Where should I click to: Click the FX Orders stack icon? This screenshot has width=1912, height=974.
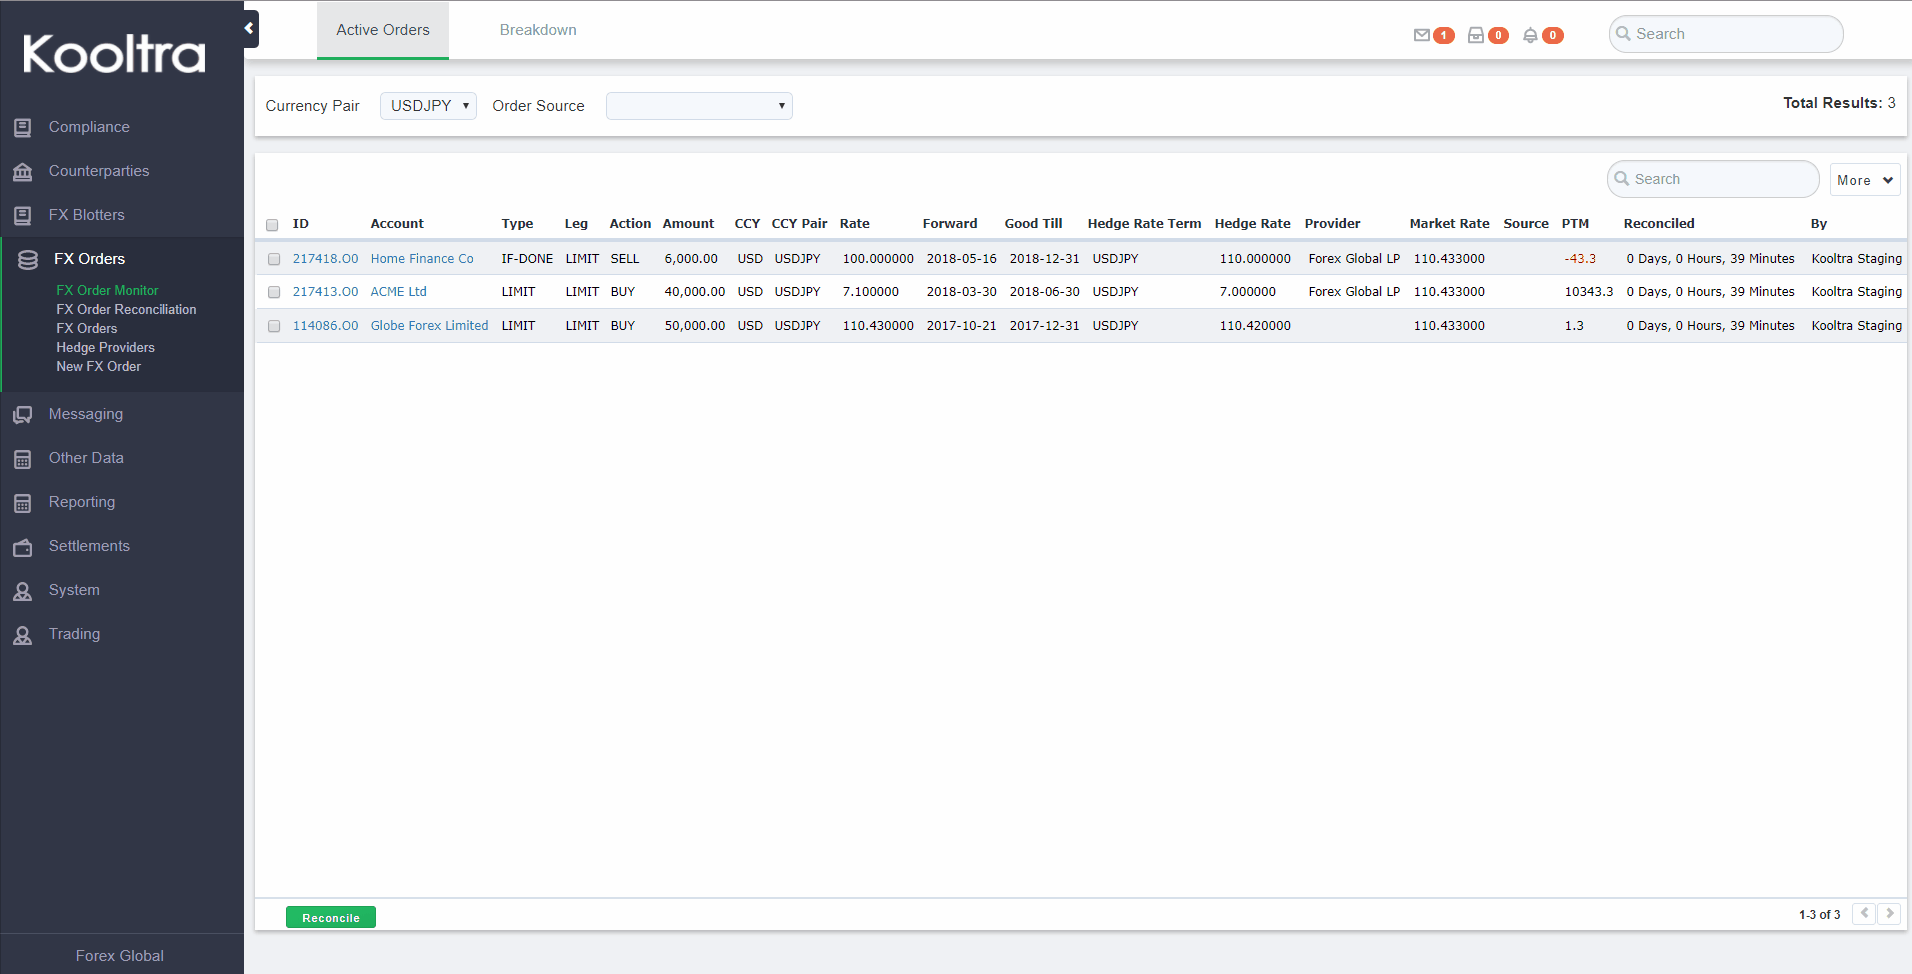(x=28, y=260)
